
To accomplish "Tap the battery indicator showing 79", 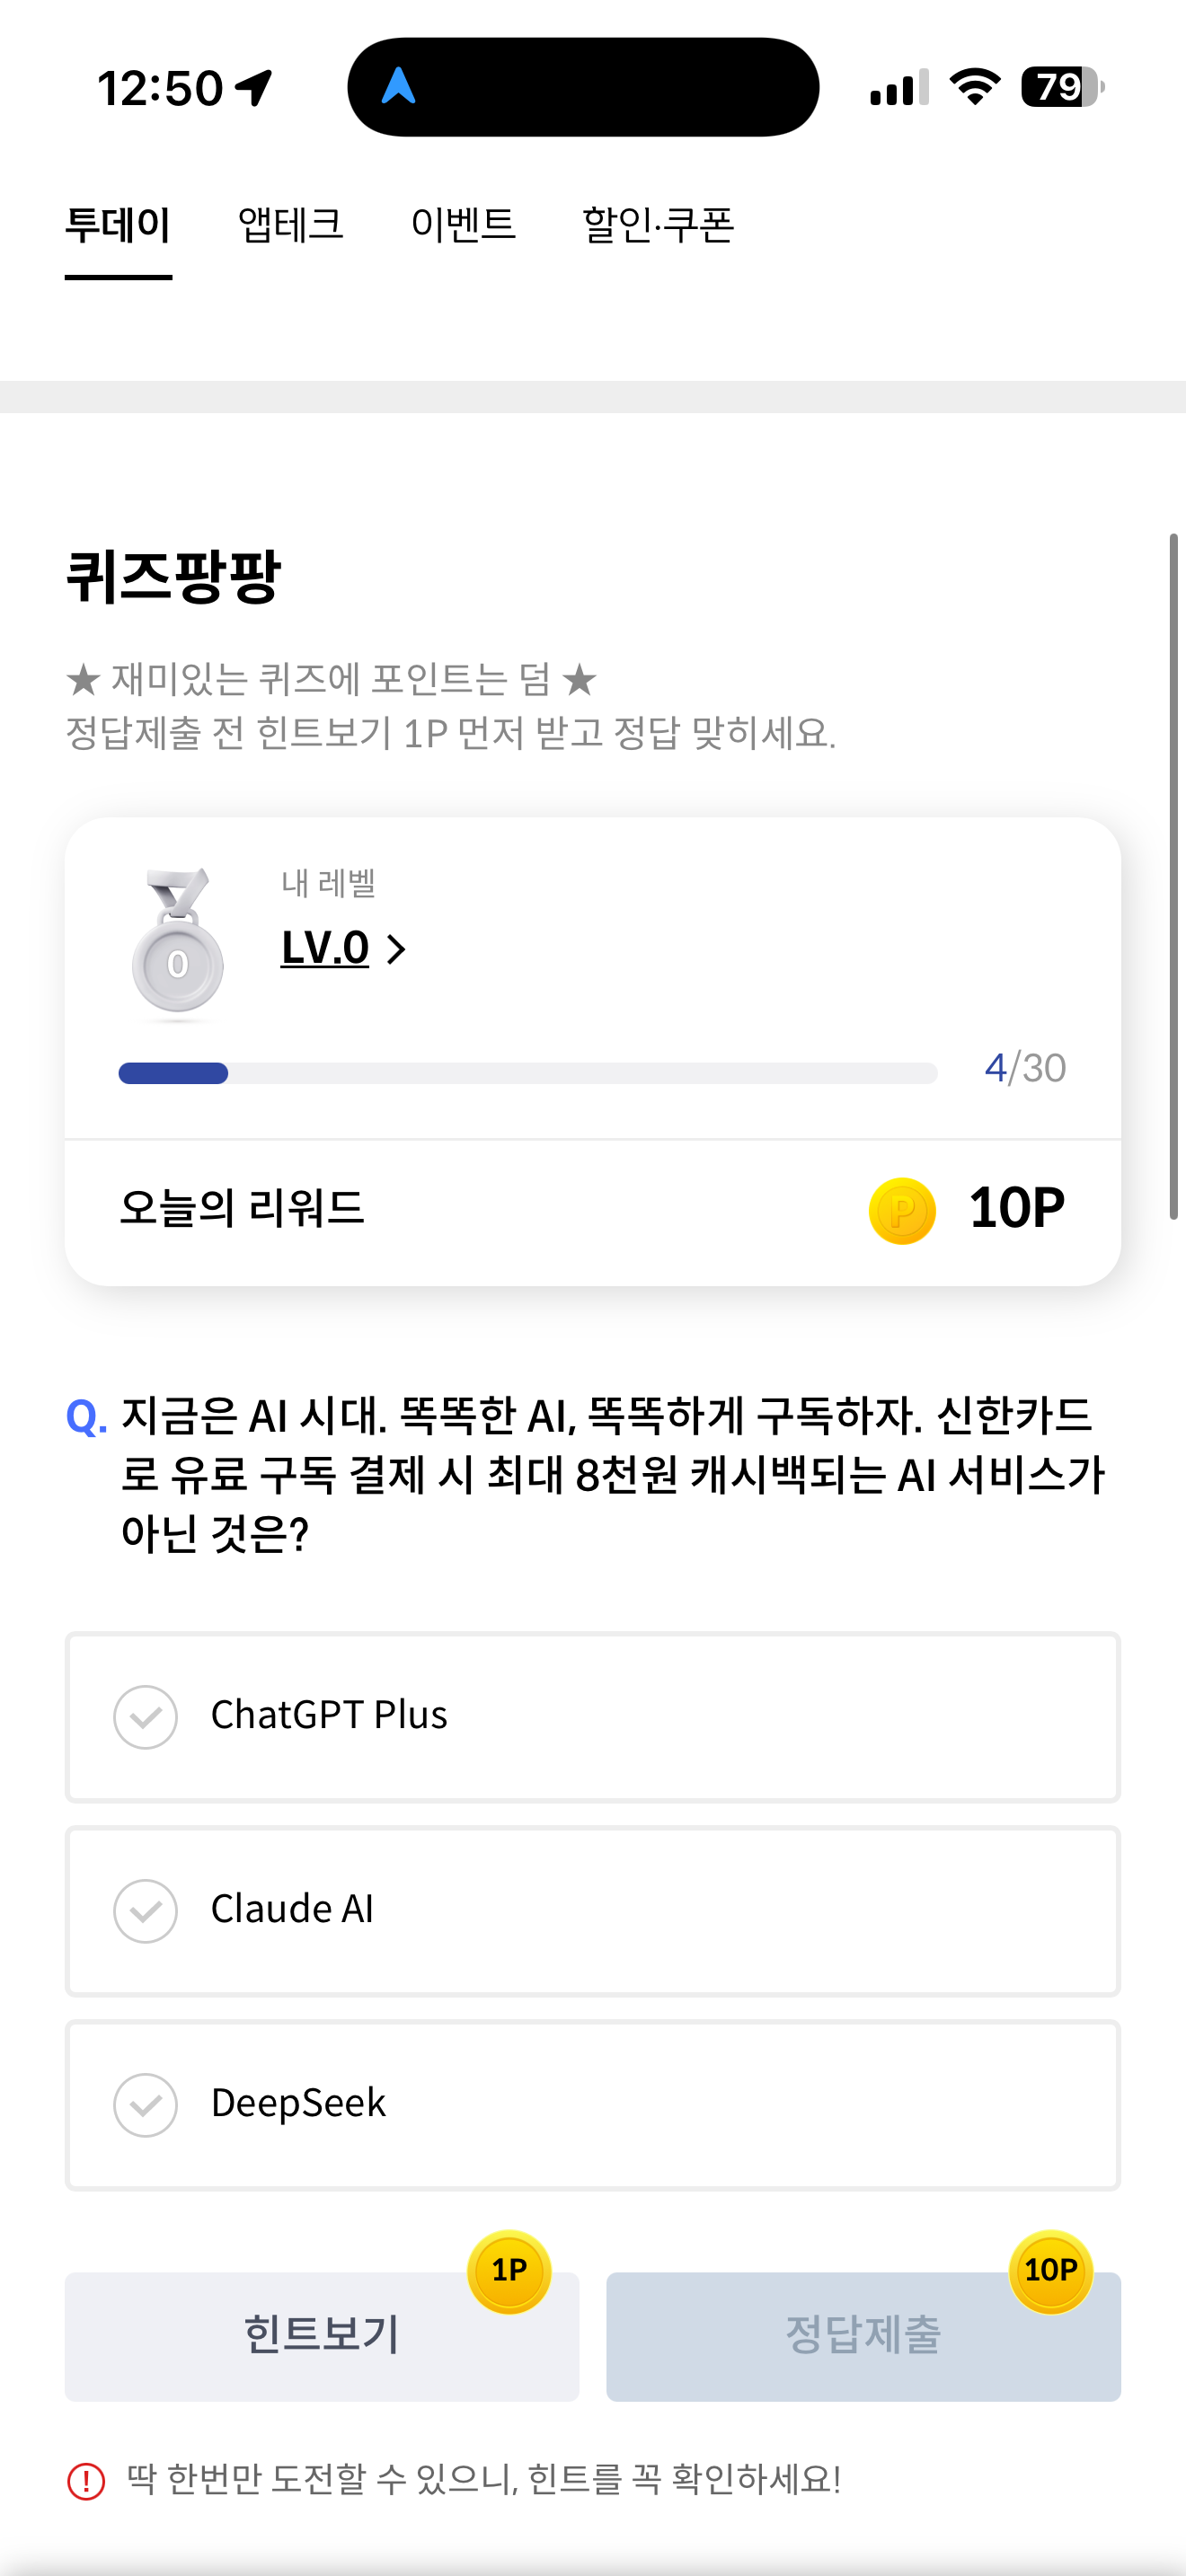I will tap(1062, 87).
